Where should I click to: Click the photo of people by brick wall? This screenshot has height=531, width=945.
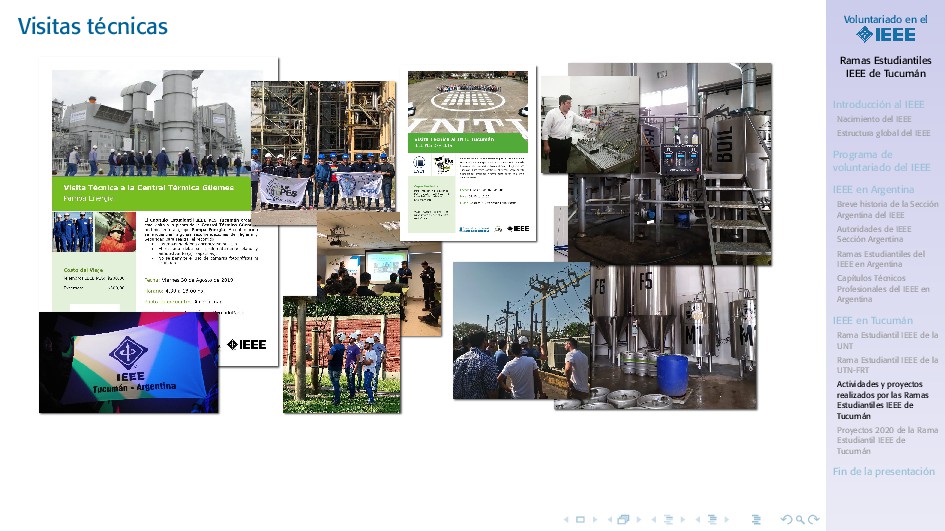(342, 354)
